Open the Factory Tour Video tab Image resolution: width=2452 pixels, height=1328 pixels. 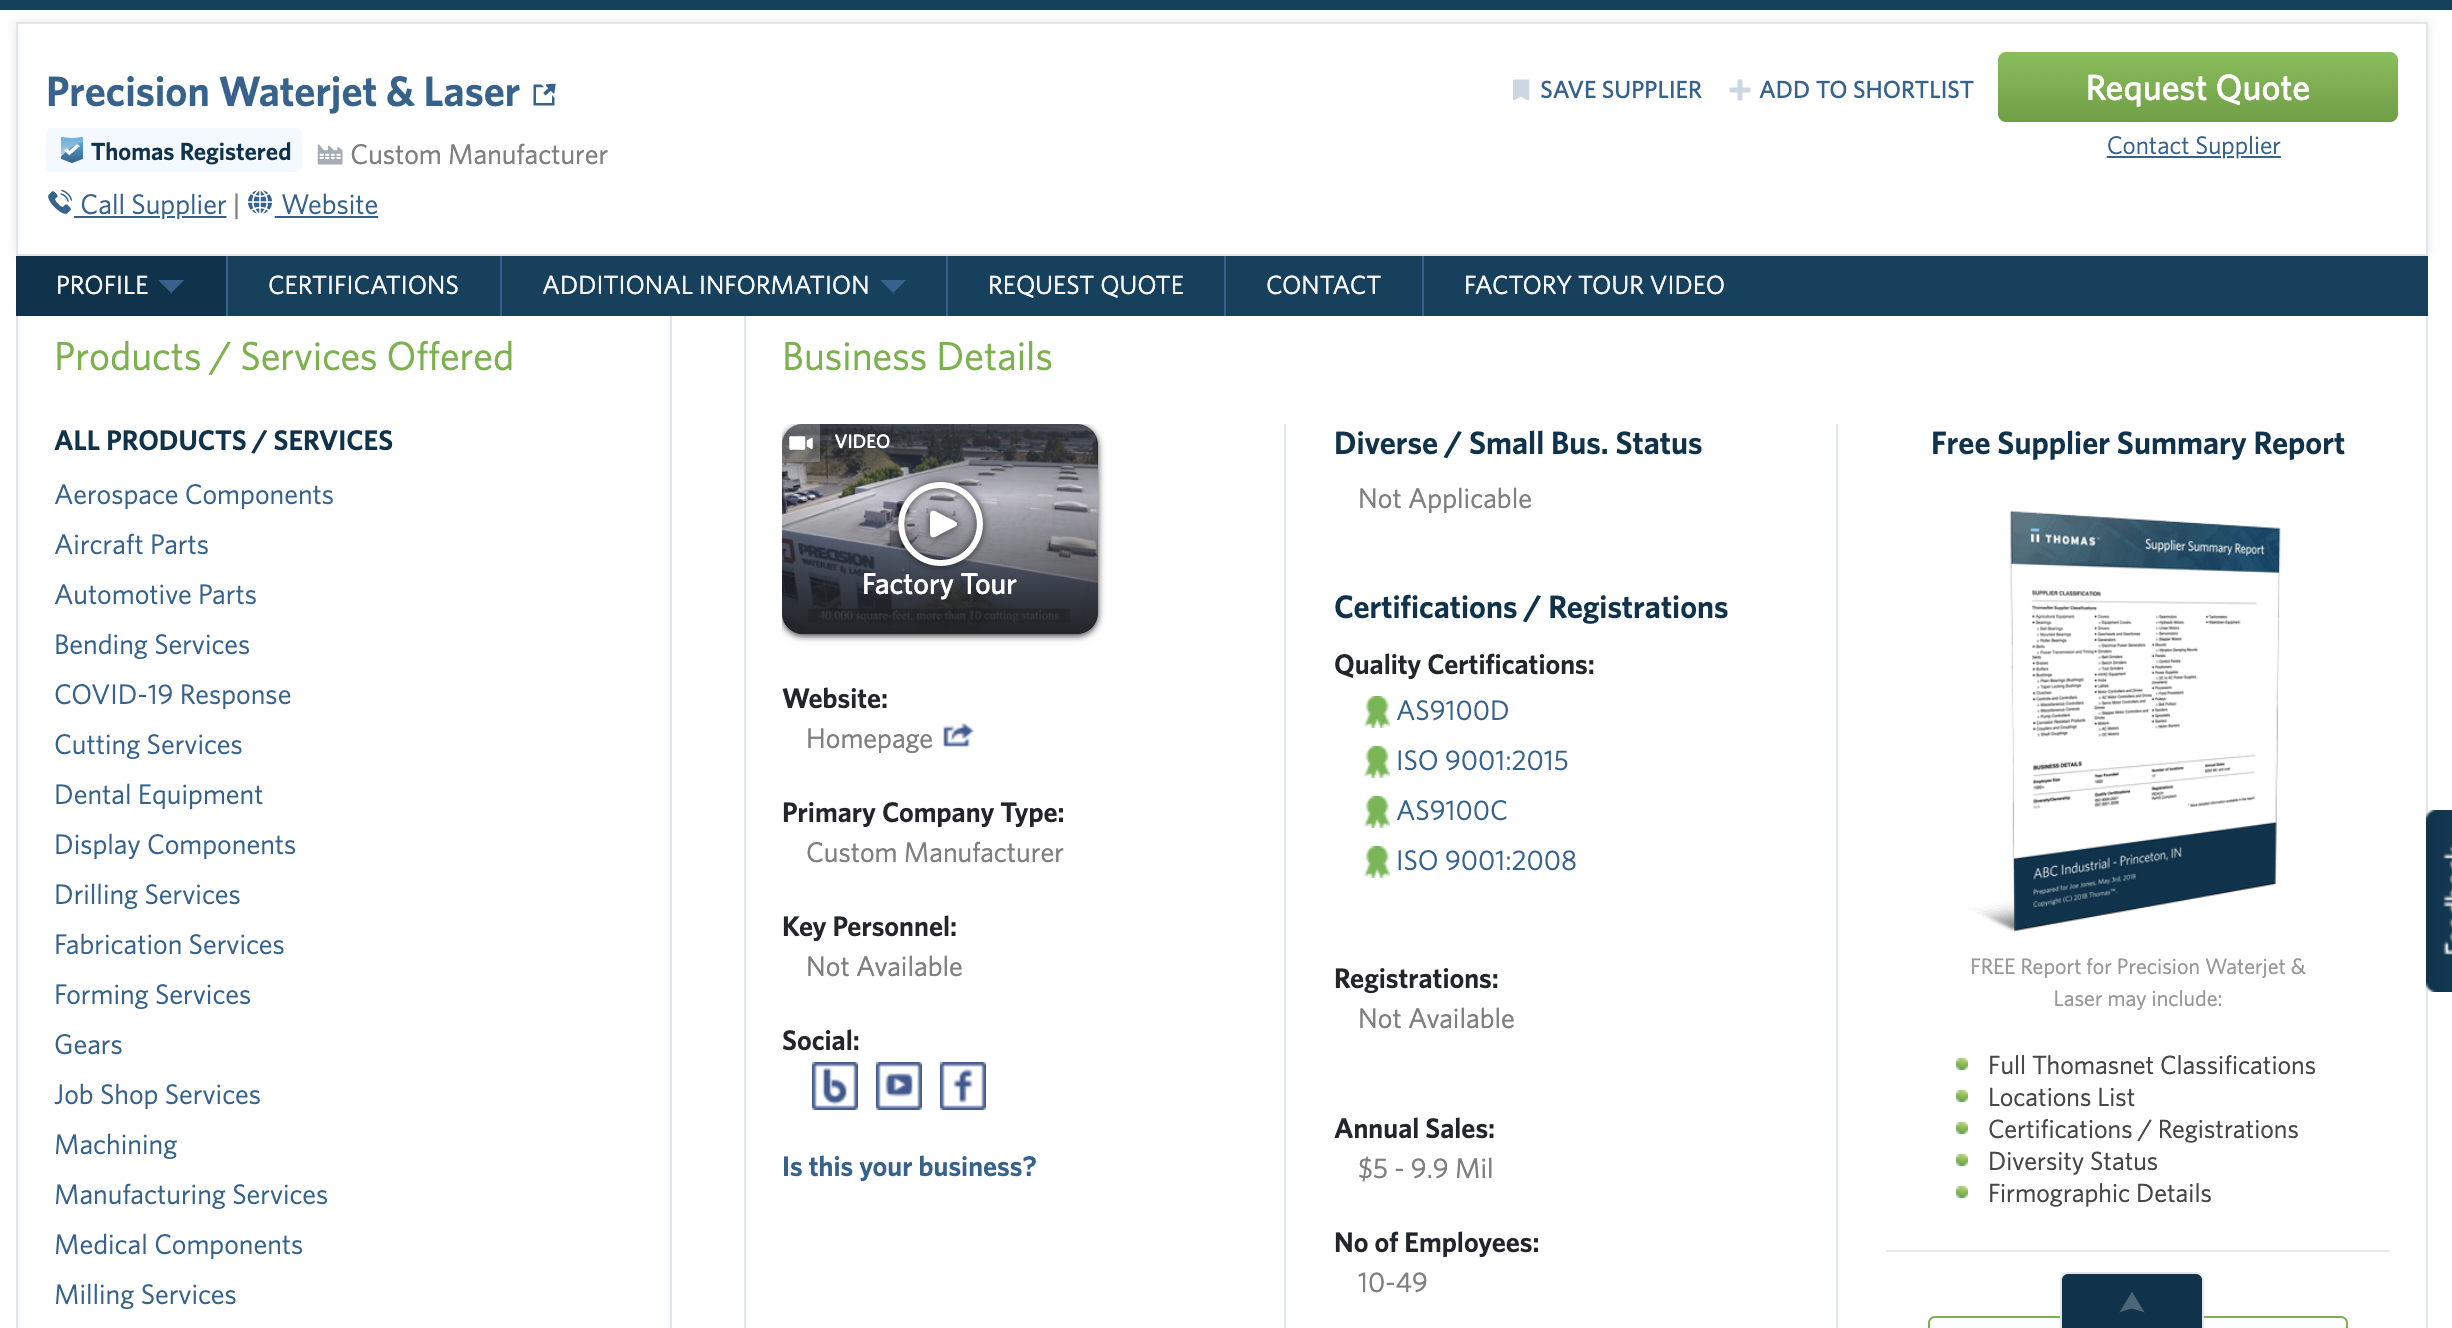click(x=1593, y=286)
